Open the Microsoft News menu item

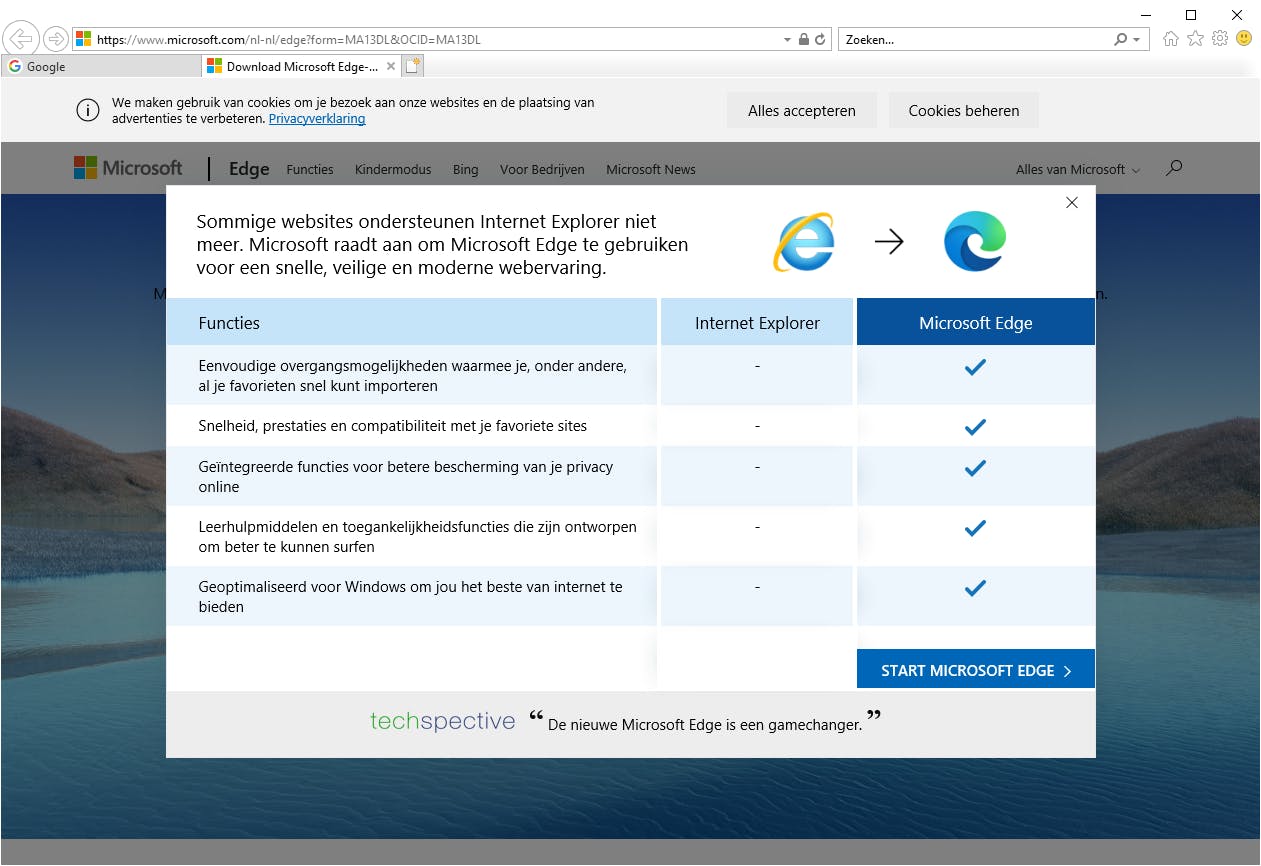pyautogui.click(x=651, y=169)
